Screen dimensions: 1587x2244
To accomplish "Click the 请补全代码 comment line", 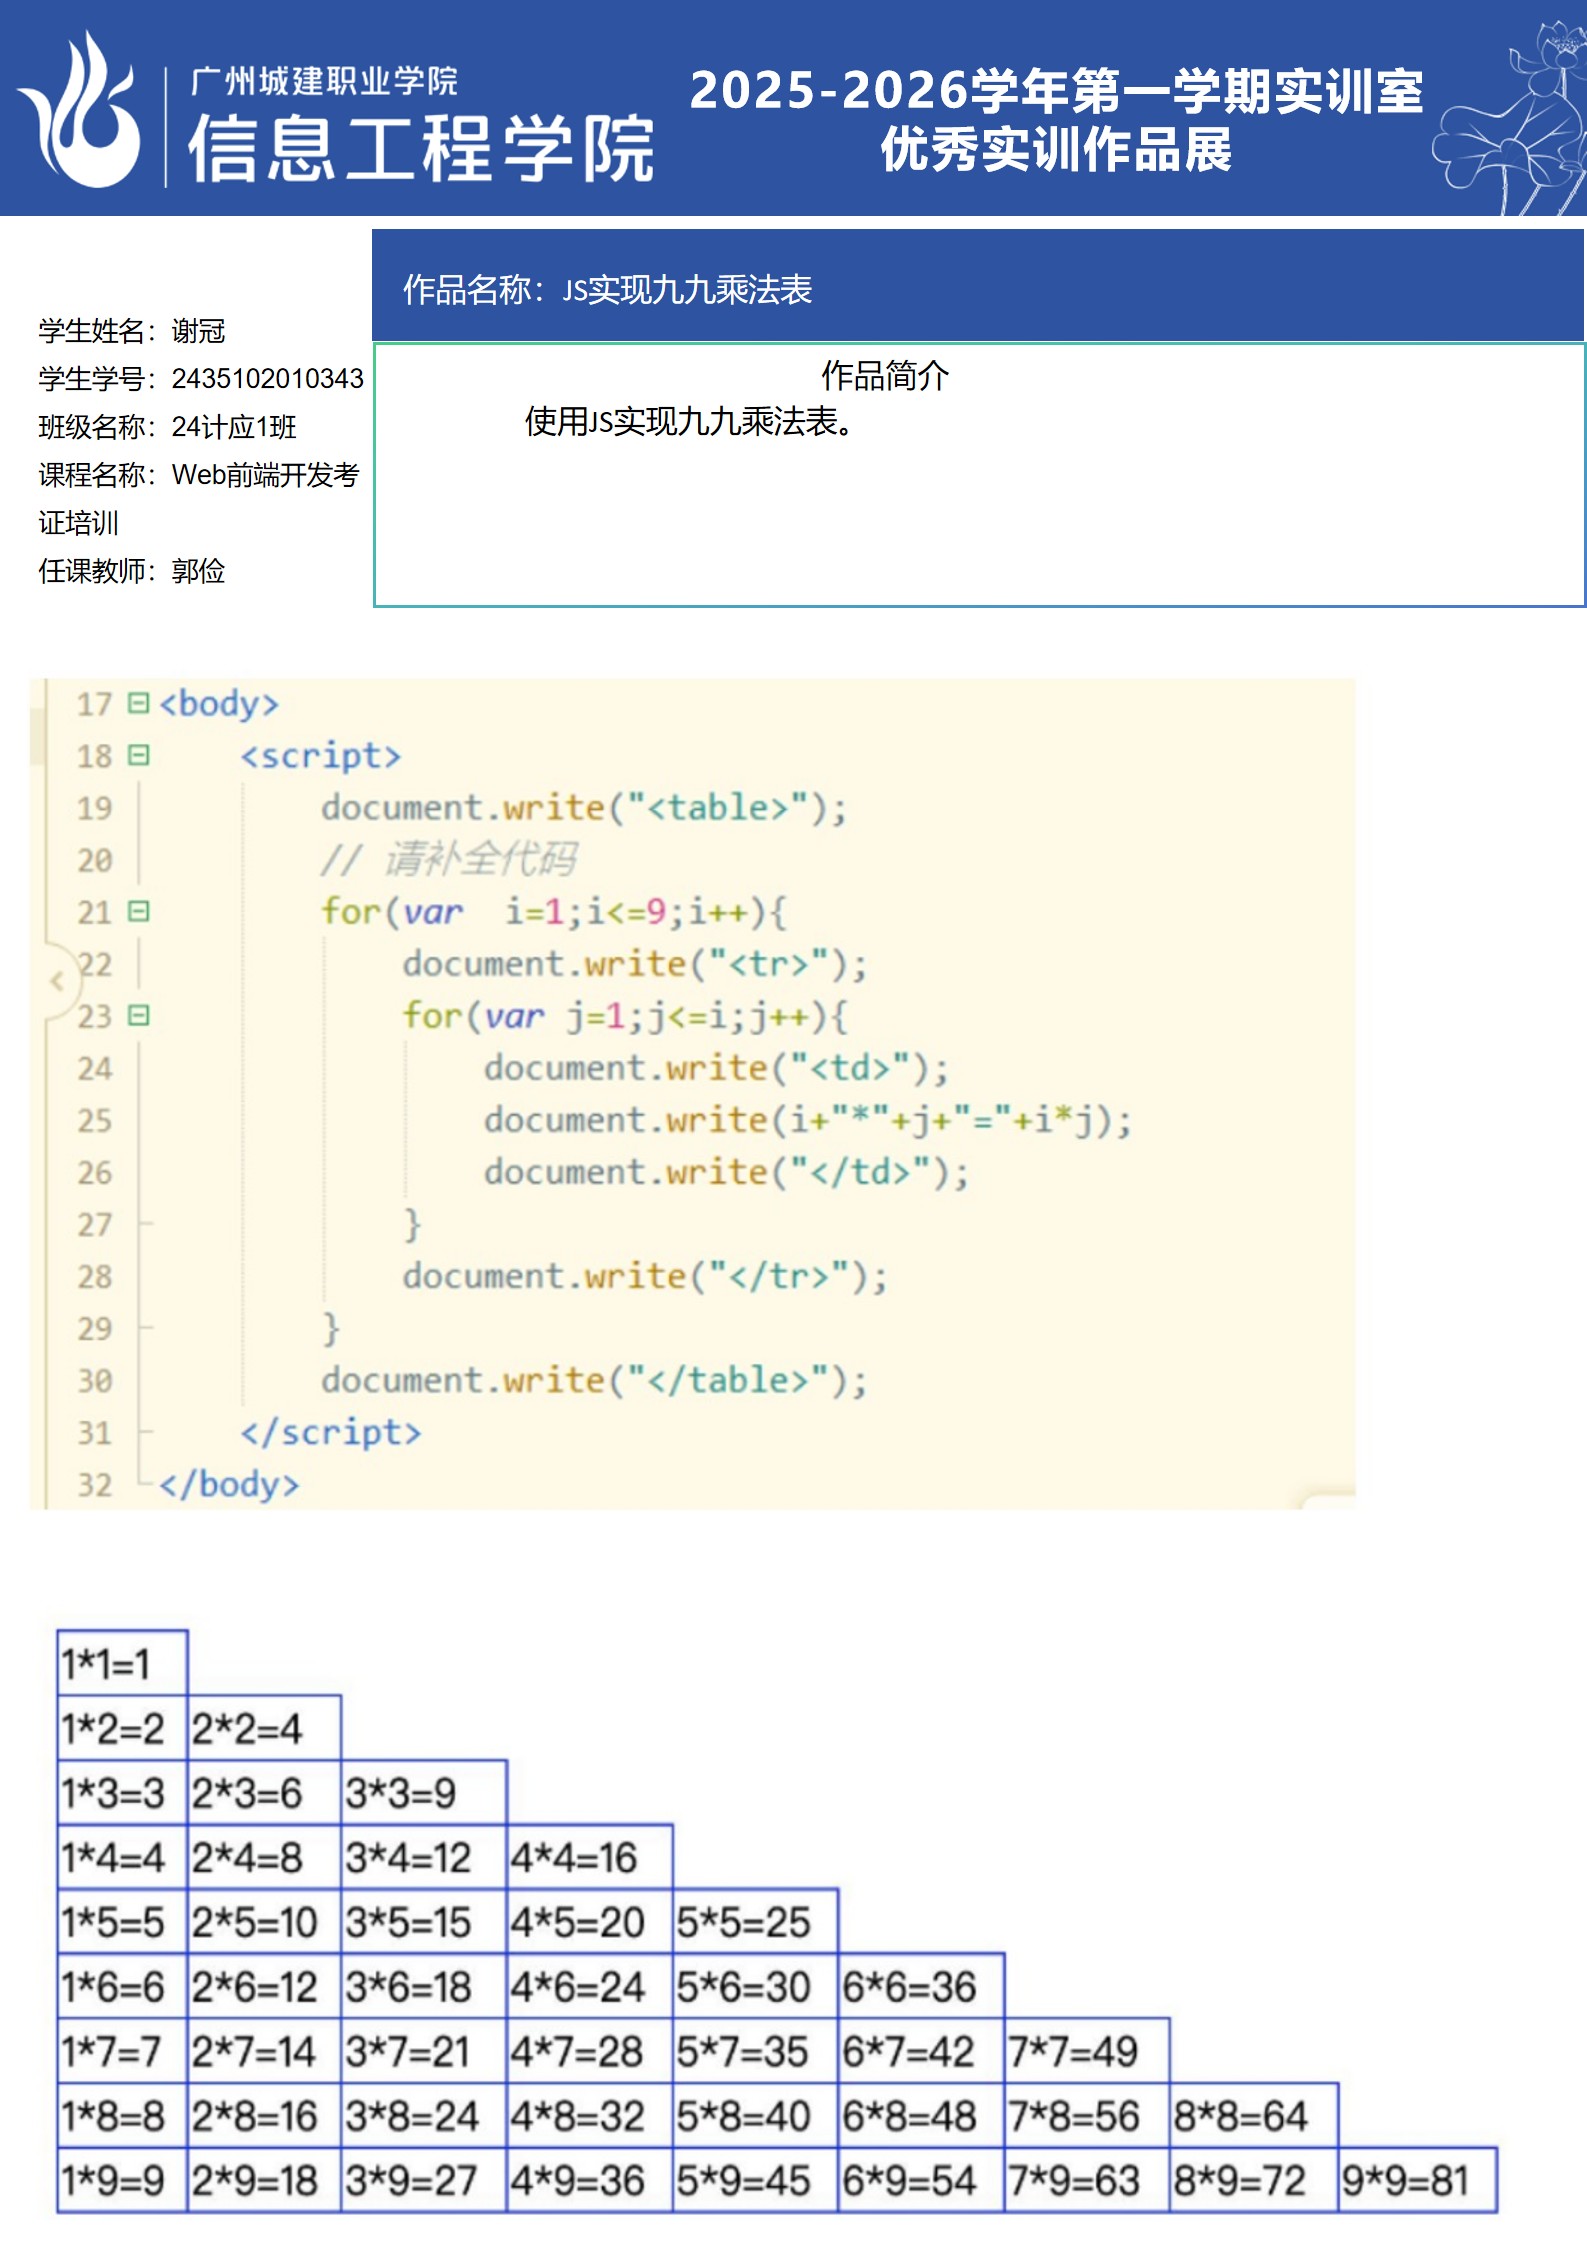I will point(448,859).
